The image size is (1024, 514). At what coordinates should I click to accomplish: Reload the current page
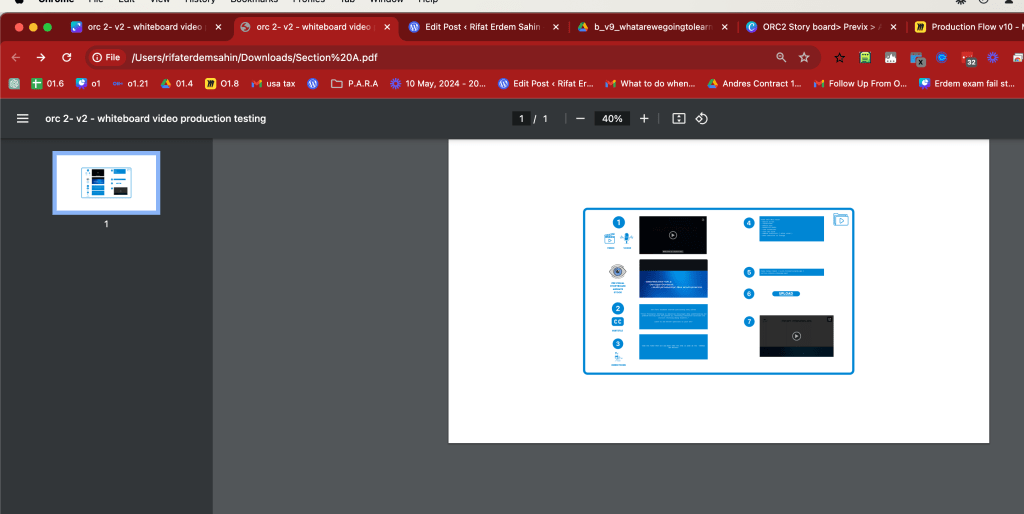(67, 57)
